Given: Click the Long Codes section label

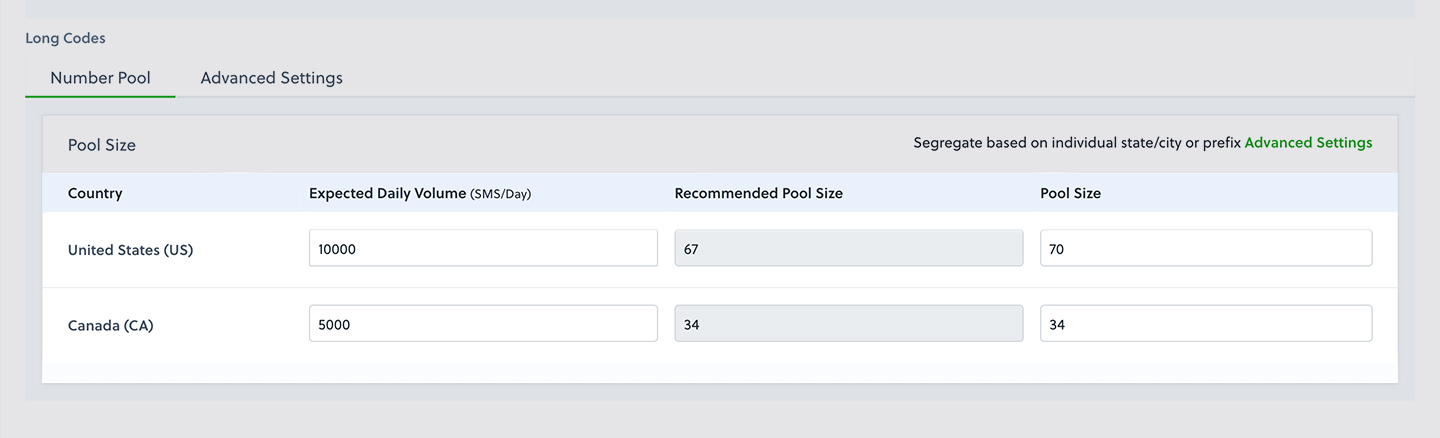Looking at the screenshot, I should point(65,38).
